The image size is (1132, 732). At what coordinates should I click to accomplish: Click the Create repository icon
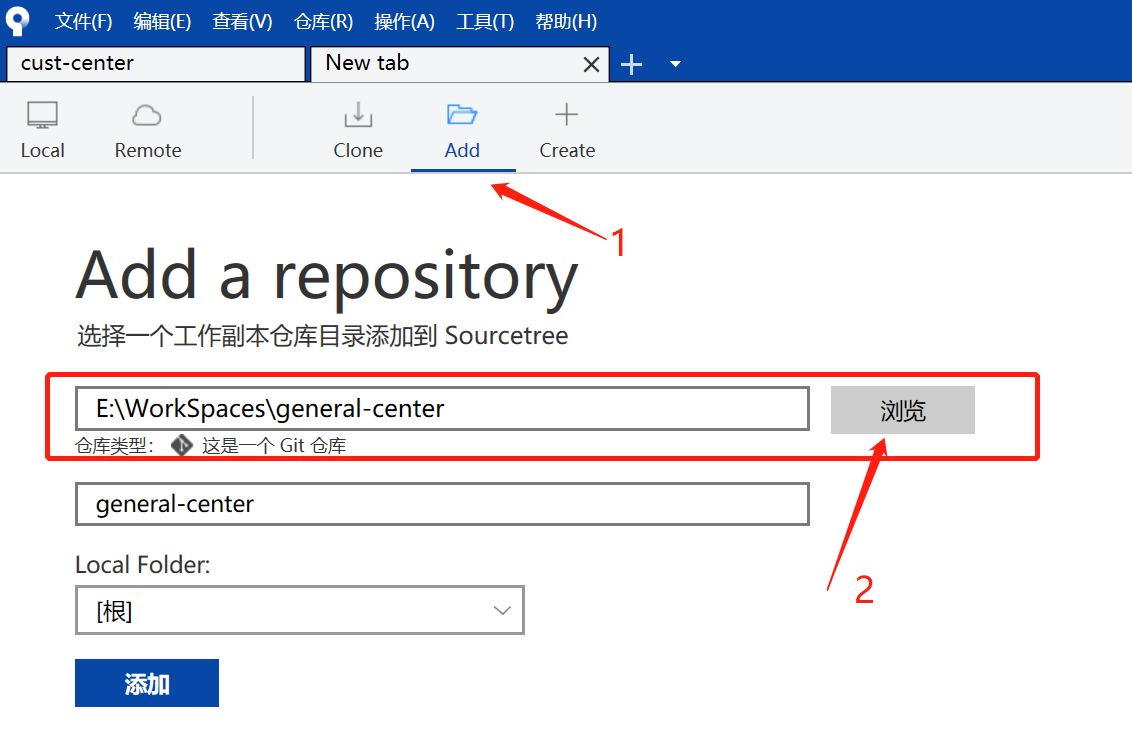pos(566,128)
